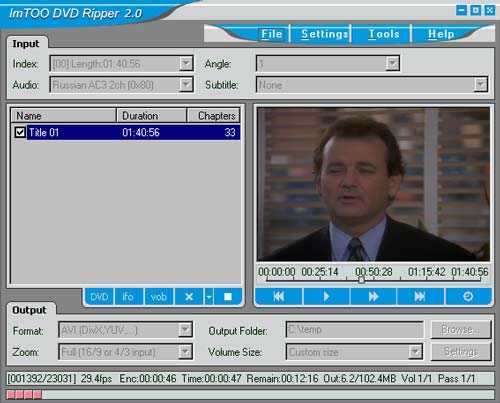Open the Zoom dropdown
This screenshot has width=500, height=403.
coord(185,352)
